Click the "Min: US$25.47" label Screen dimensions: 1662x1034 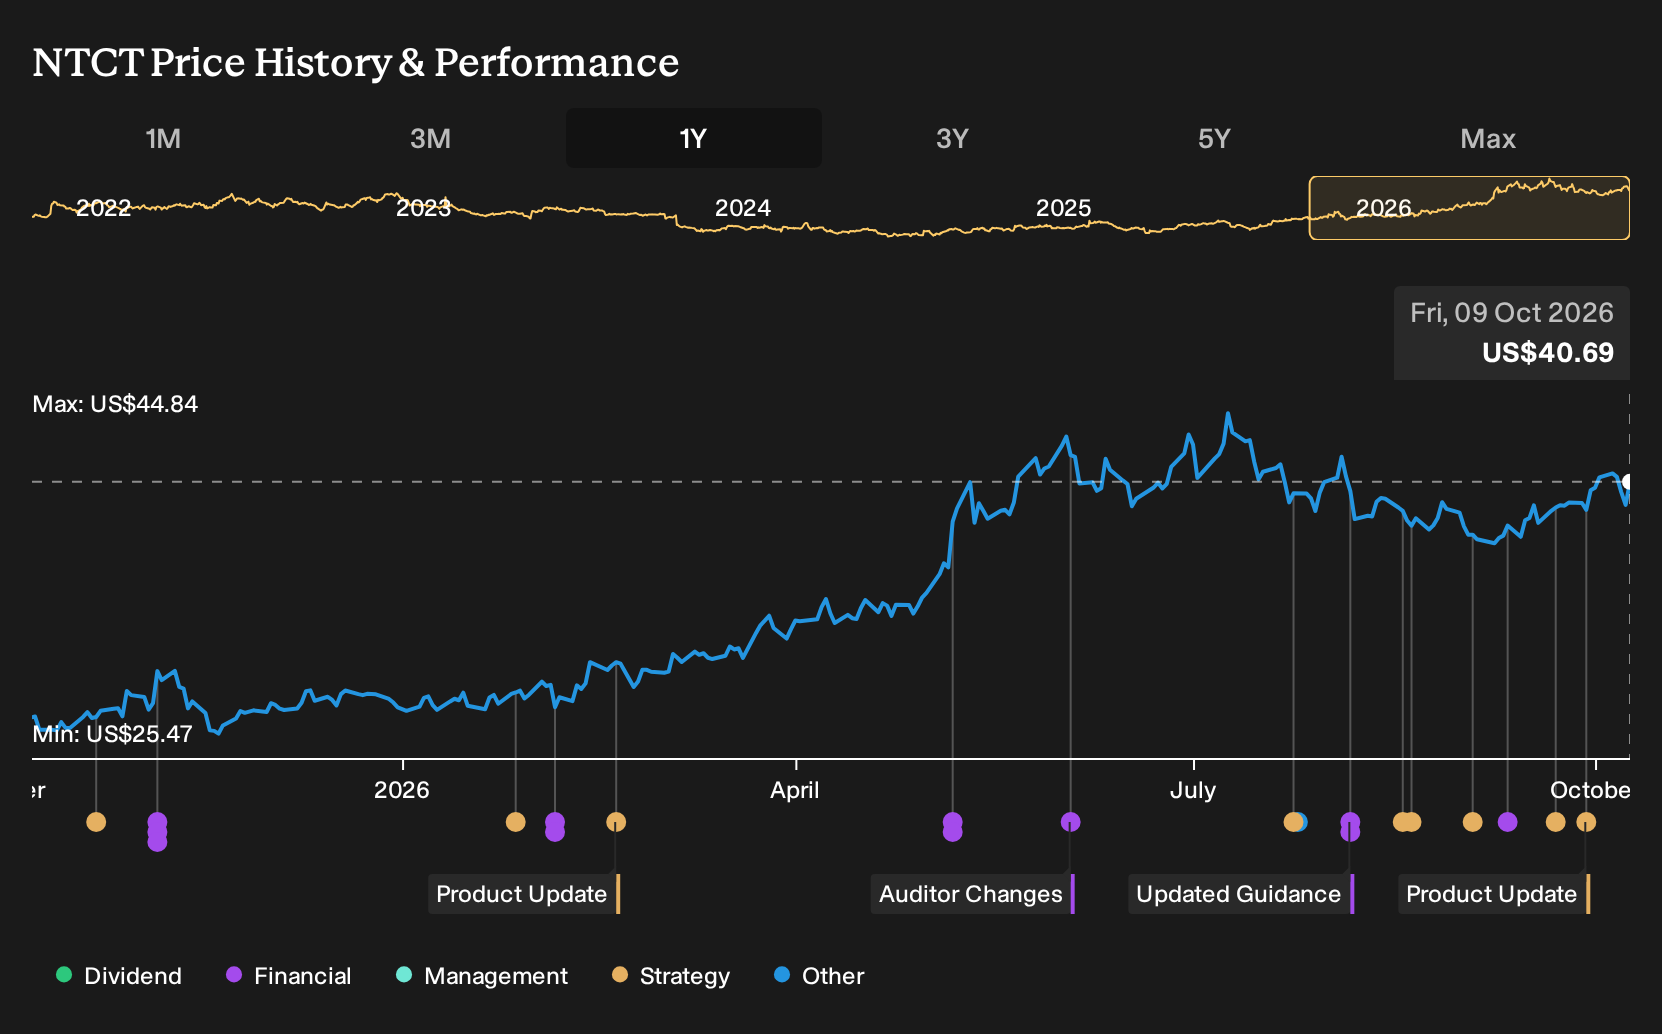(112, 734)
